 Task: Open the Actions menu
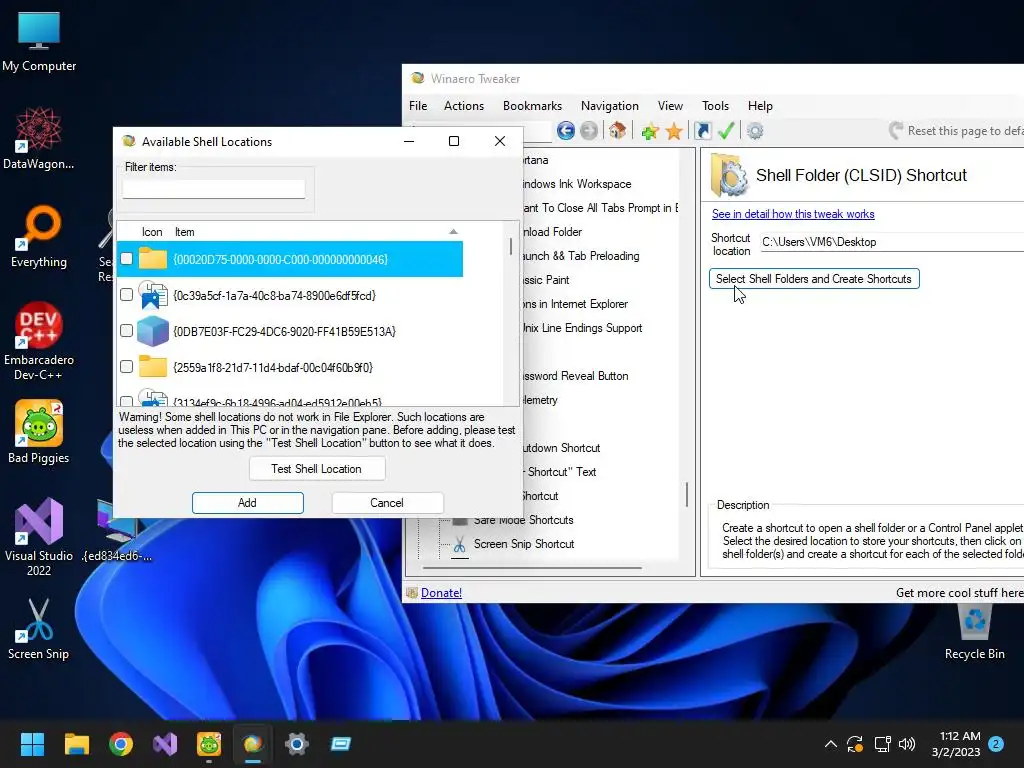pyautogui.click(x=464, y=106)
